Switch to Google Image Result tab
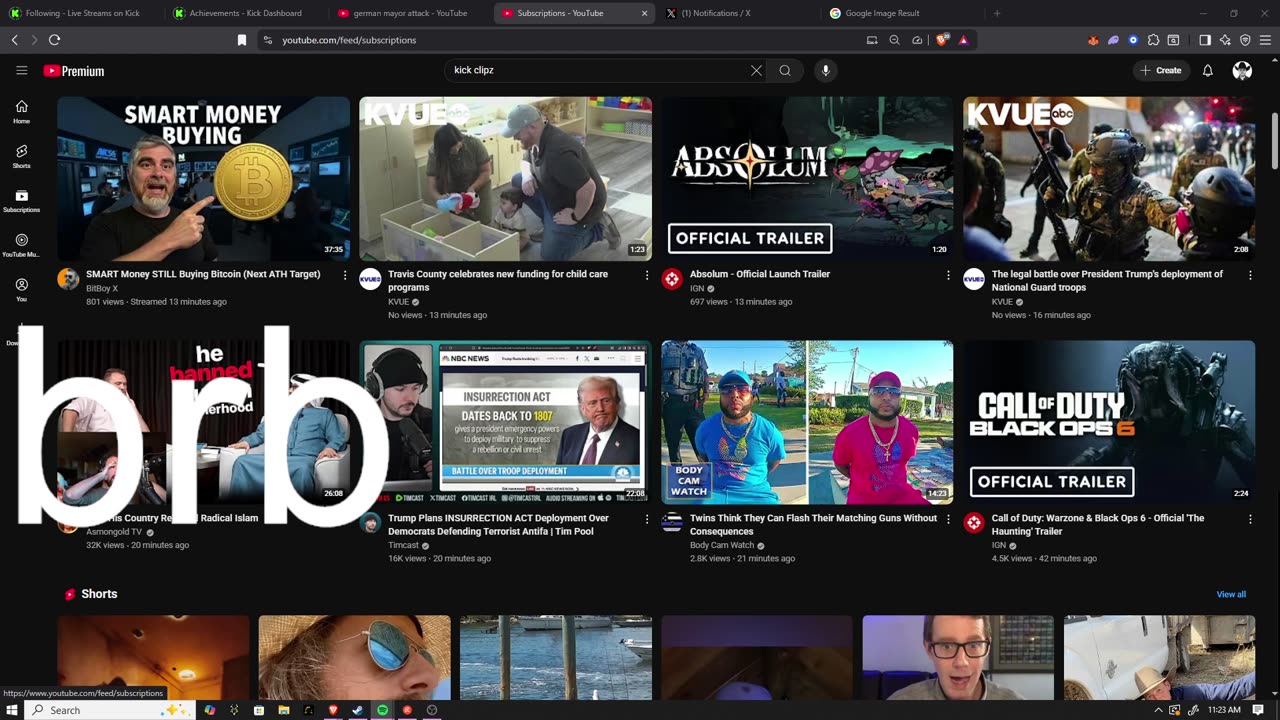The width and height of the screenshot is (1280, 720). 903,13
